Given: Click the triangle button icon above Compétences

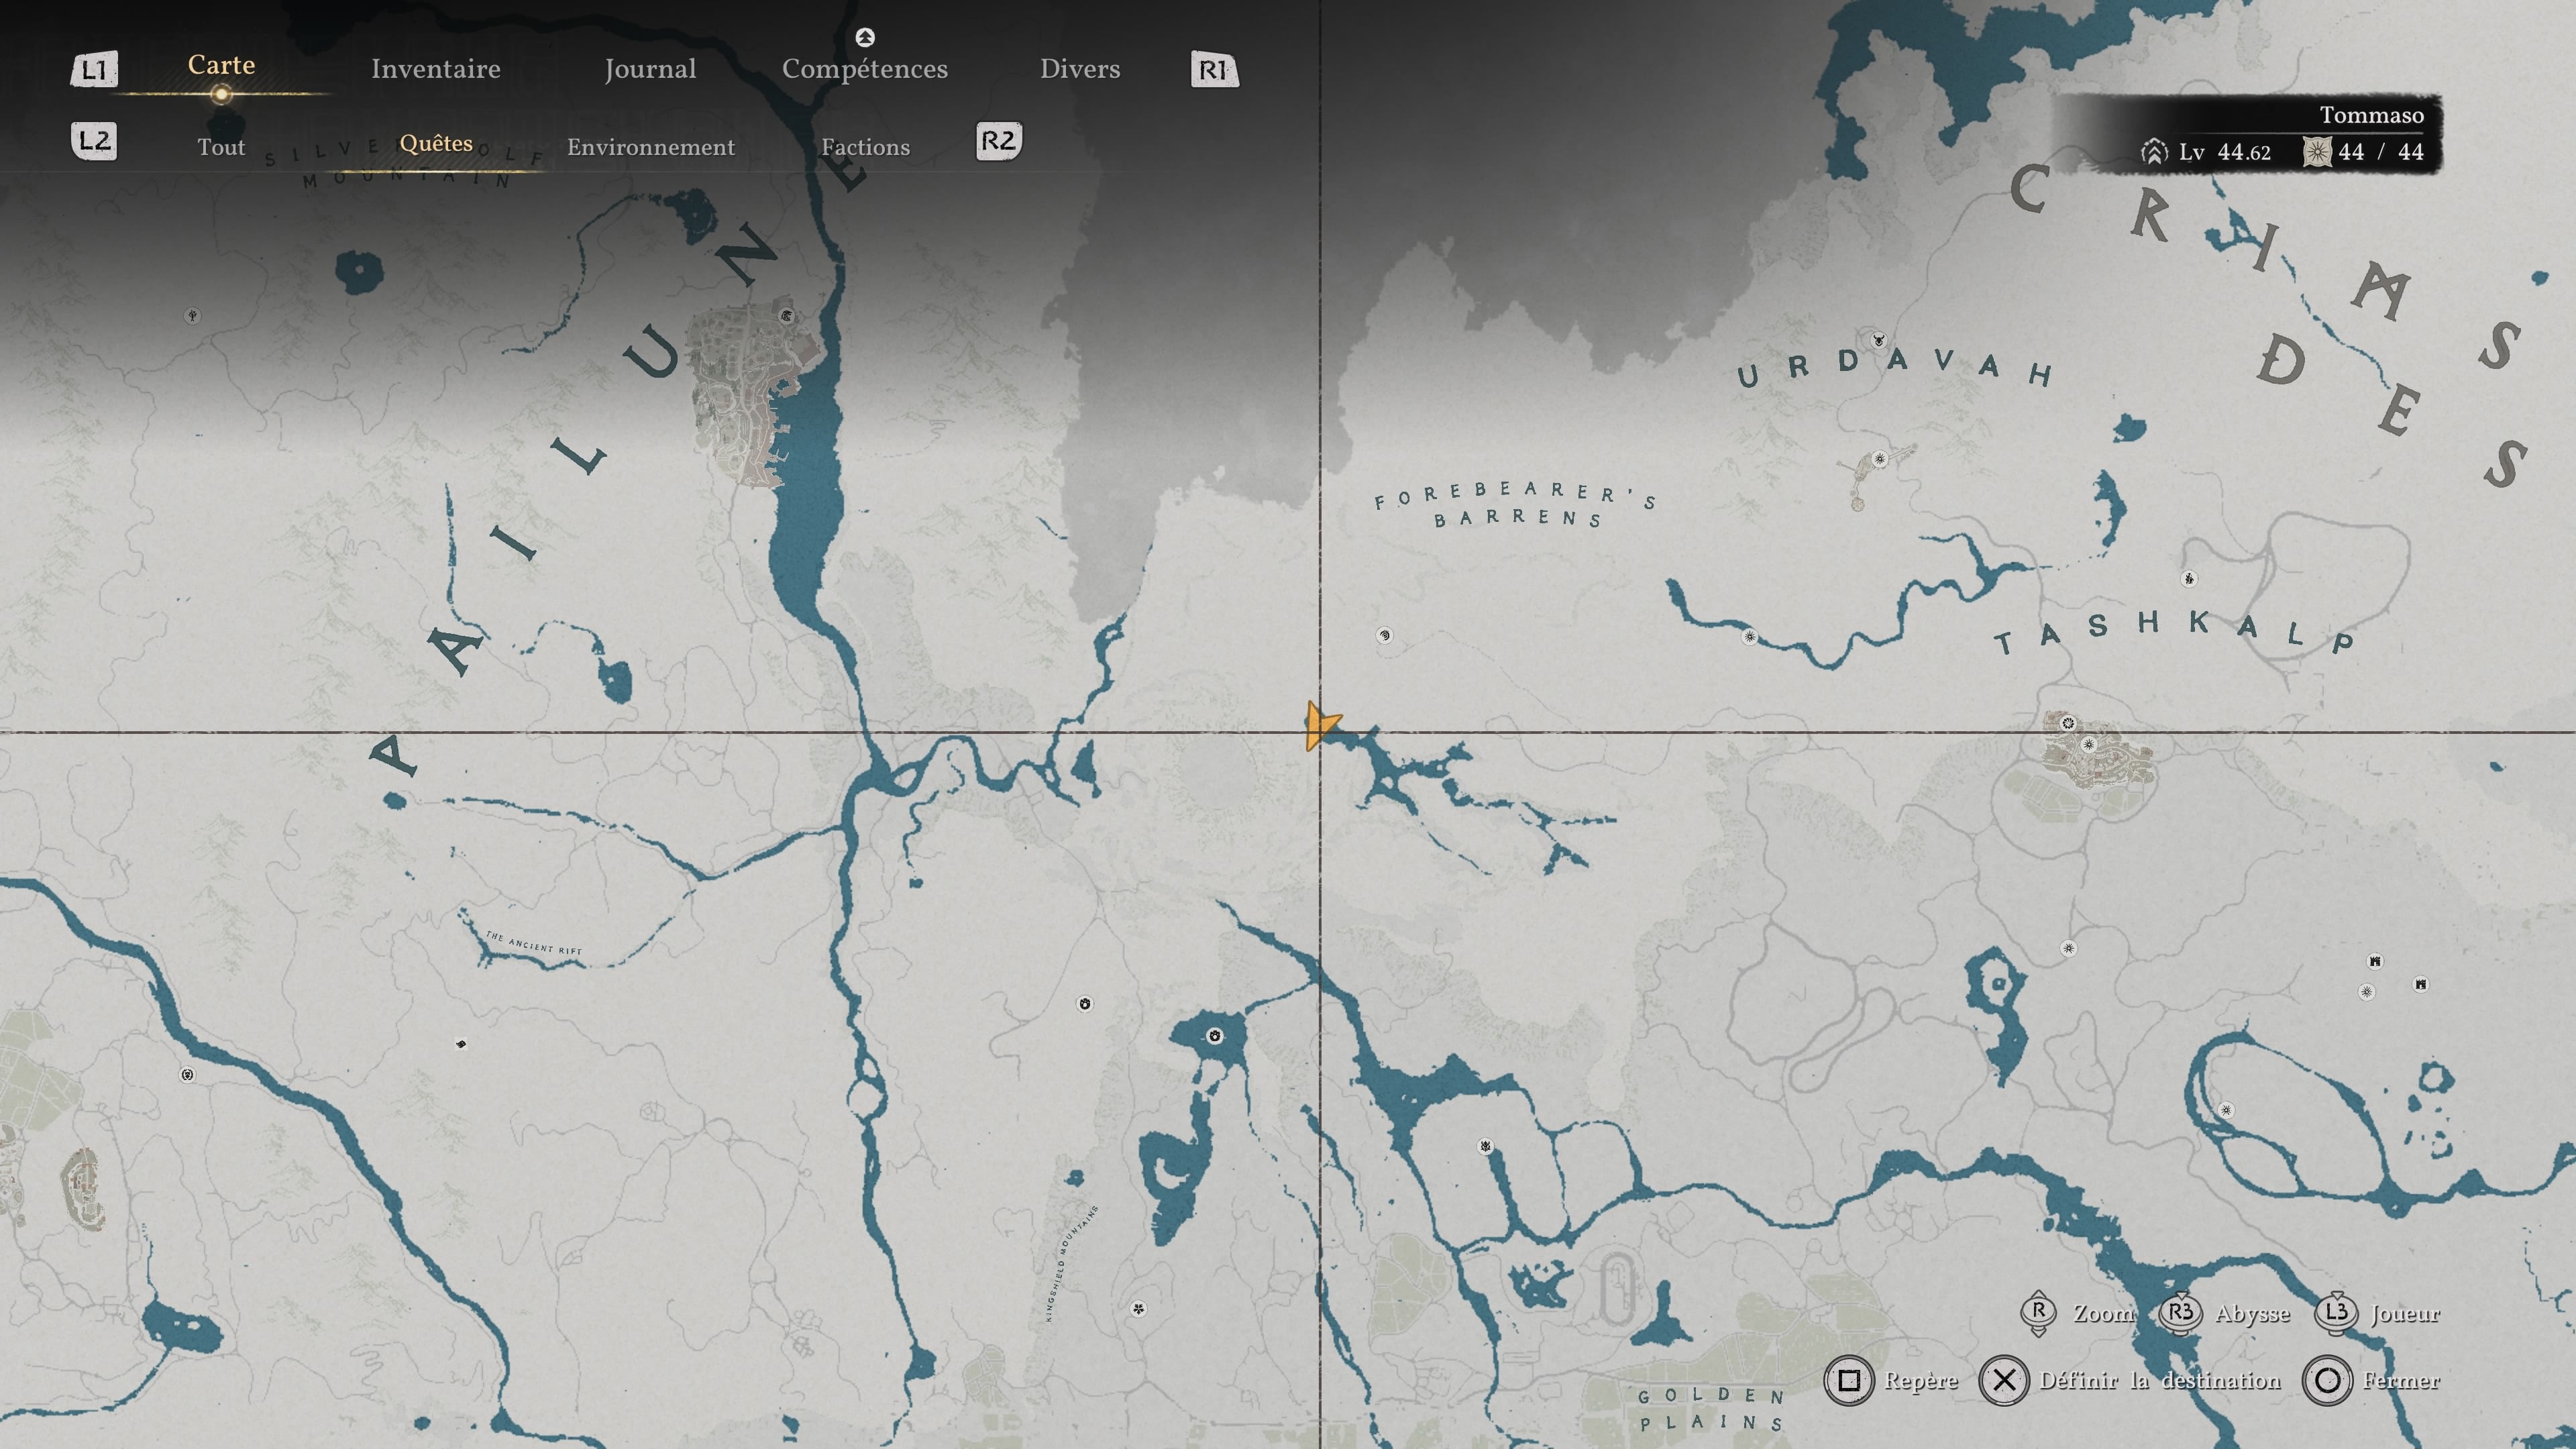Looking at the screenshot, I should point(865,38).
